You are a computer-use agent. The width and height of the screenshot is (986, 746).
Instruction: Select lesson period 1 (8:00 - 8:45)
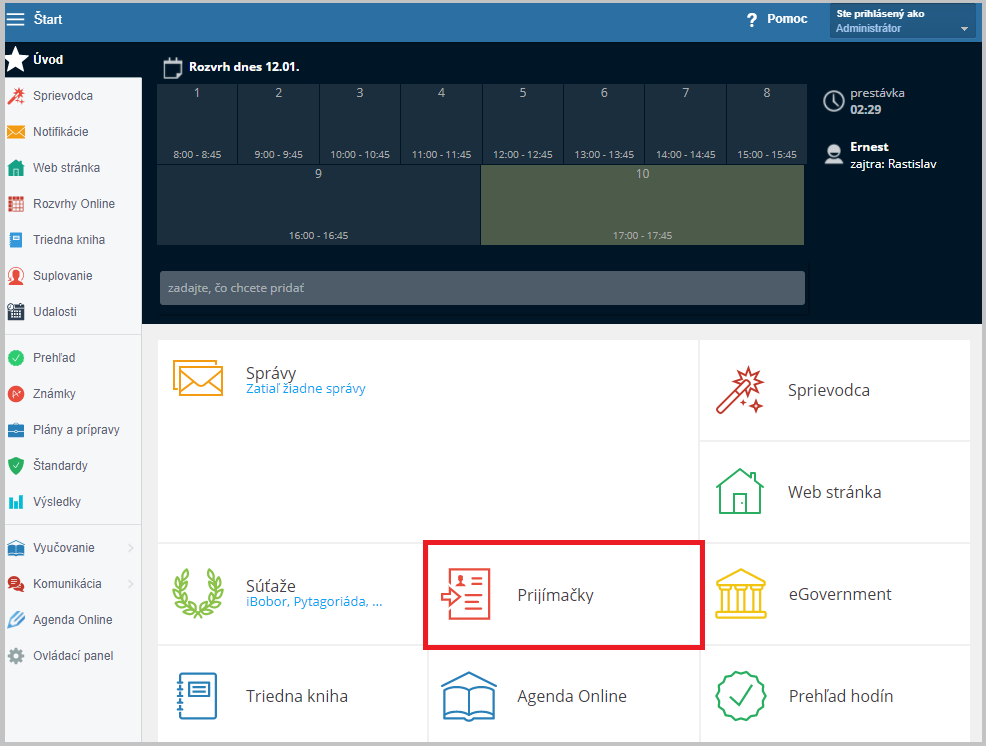click(x=197, y=124)
